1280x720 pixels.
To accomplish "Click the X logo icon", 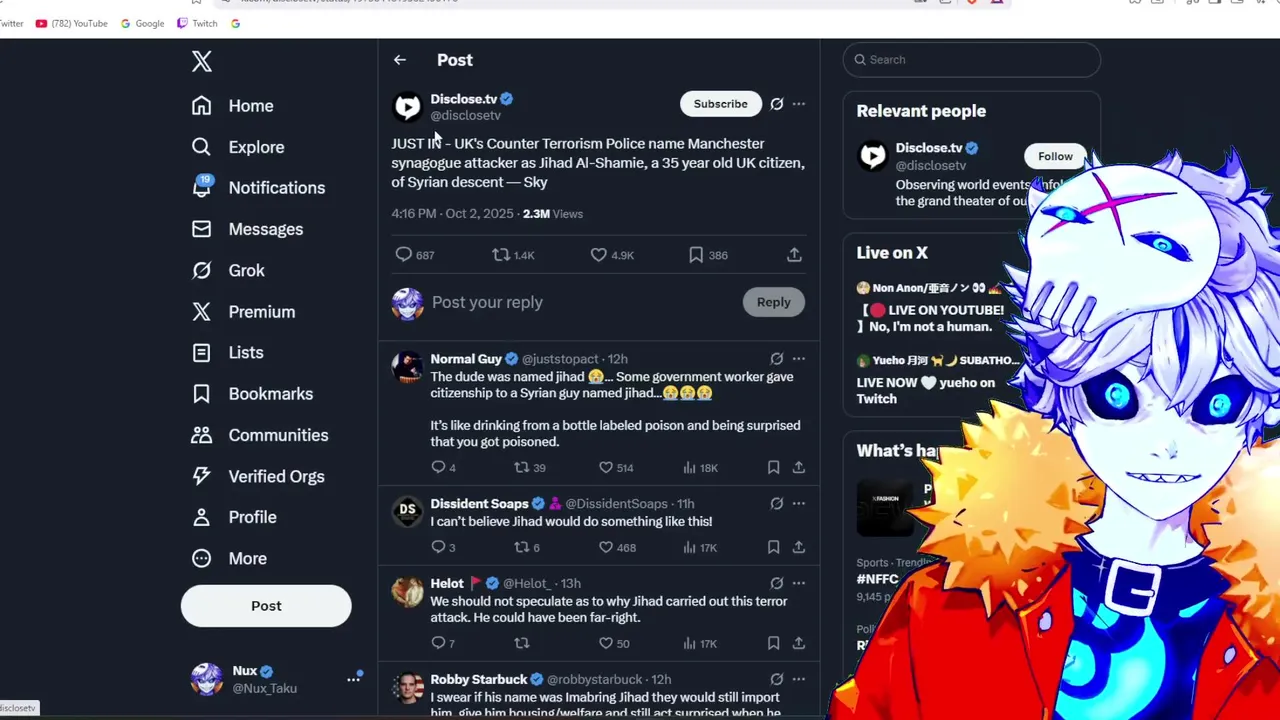I will coord(202,61).
